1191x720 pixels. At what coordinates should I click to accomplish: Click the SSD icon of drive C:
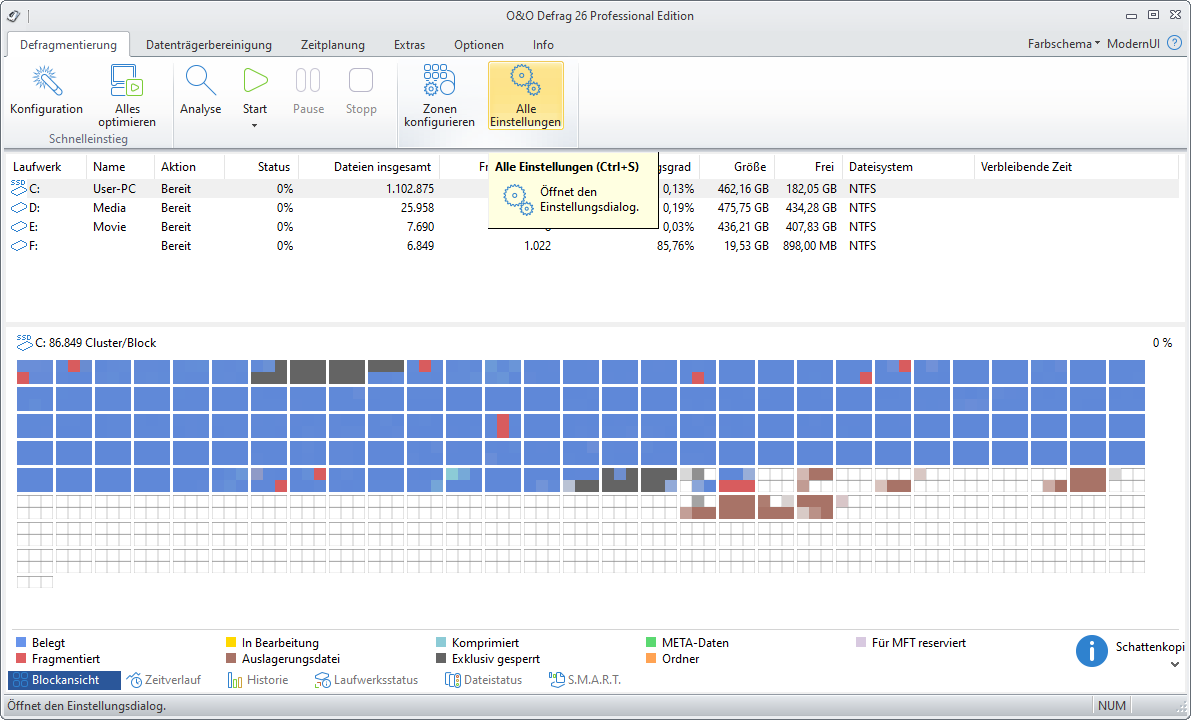pos(18,188)
